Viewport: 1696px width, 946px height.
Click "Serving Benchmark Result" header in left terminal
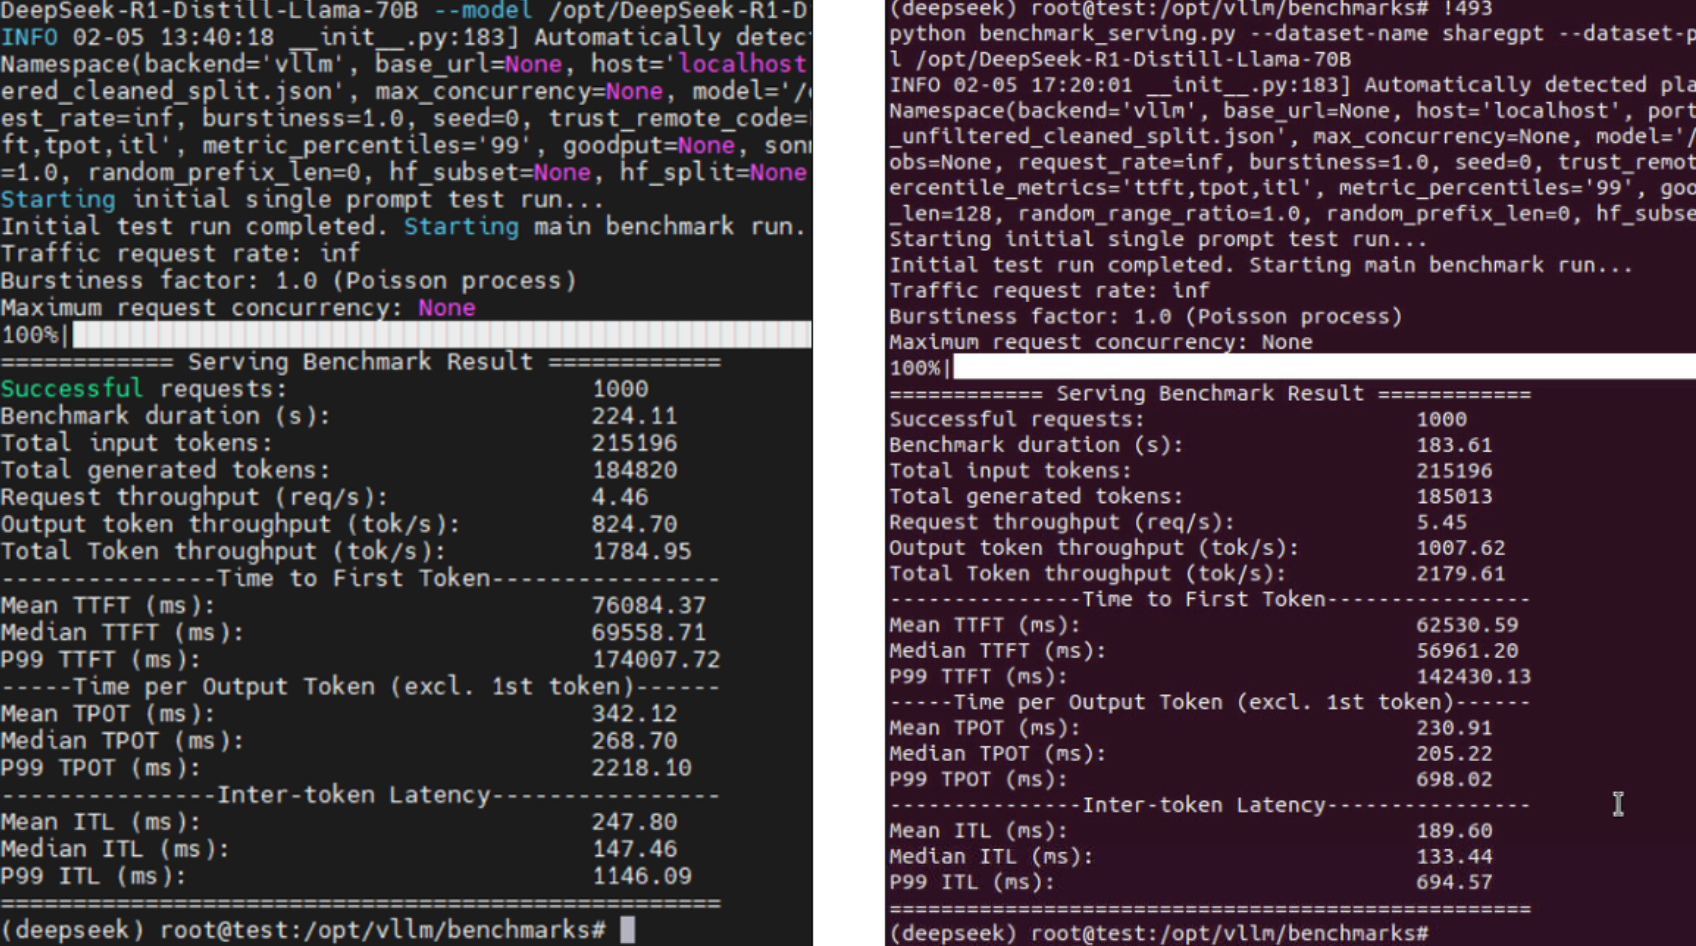tap(360, 362)
